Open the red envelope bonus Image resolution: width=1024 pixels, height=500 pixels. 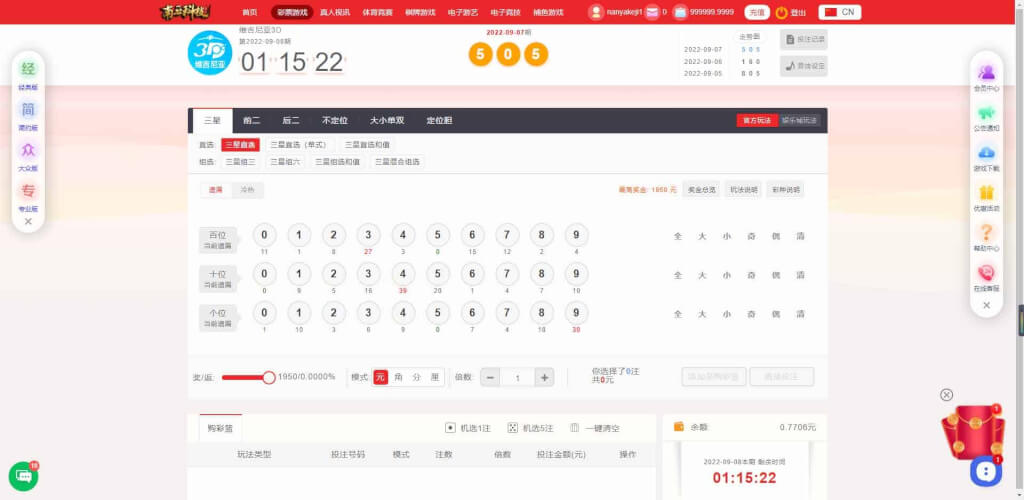coord(972,431)
